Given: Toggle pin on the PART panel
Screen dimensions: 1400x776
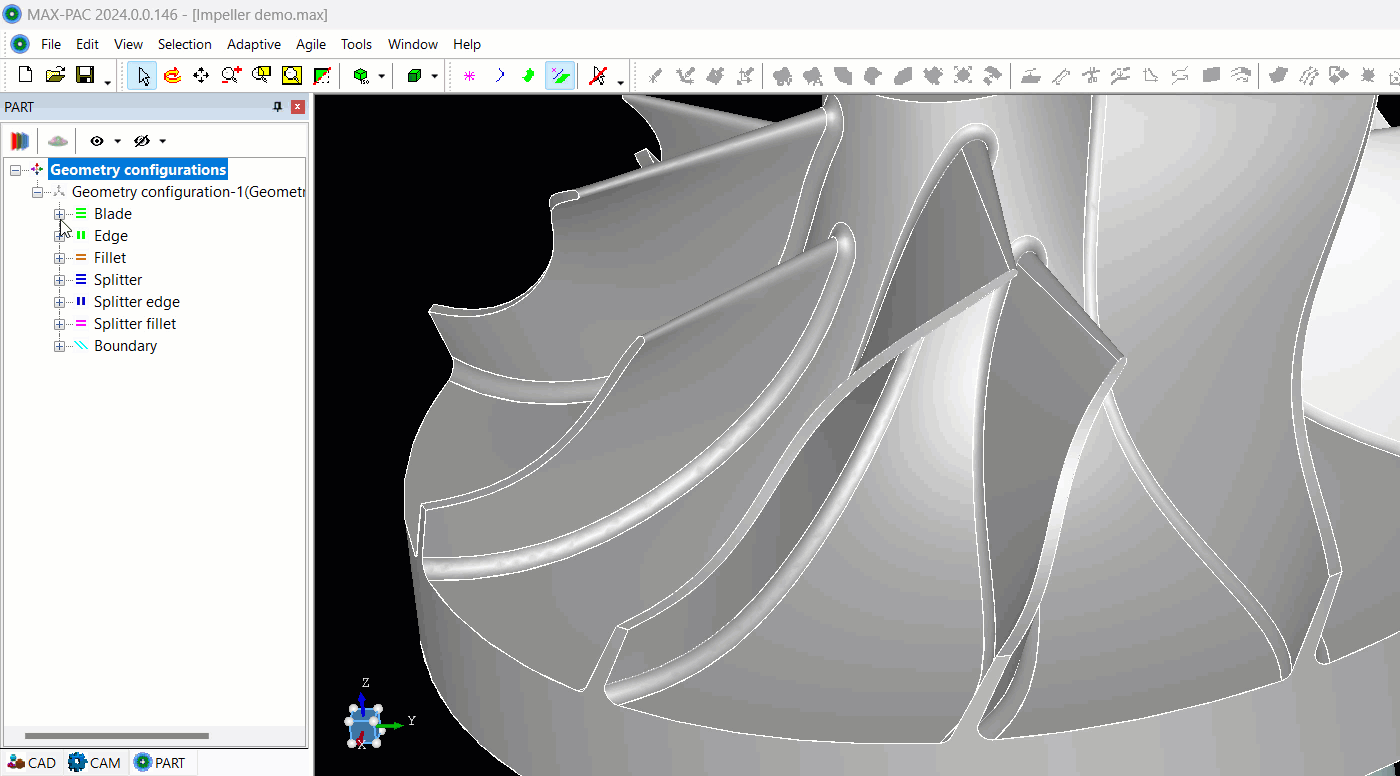Looking at the screenshot, I should click(x=278, y=107).
